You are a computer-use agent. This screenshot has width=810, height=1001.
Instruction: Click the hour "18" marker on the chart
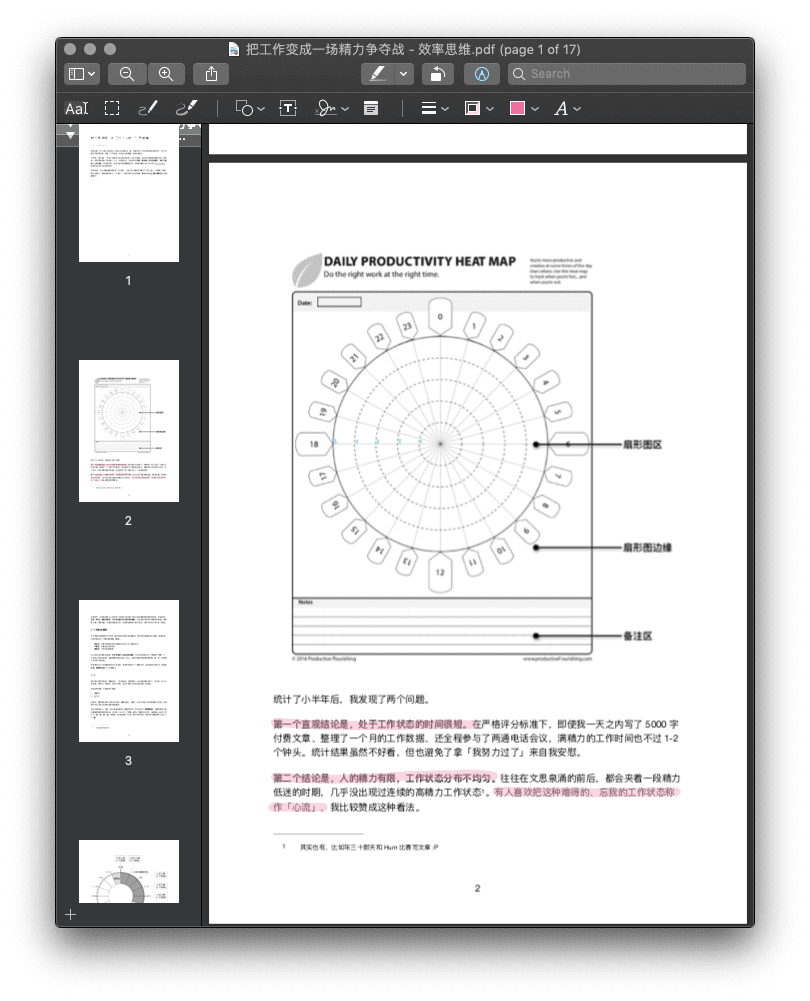[x=313, y=444]
